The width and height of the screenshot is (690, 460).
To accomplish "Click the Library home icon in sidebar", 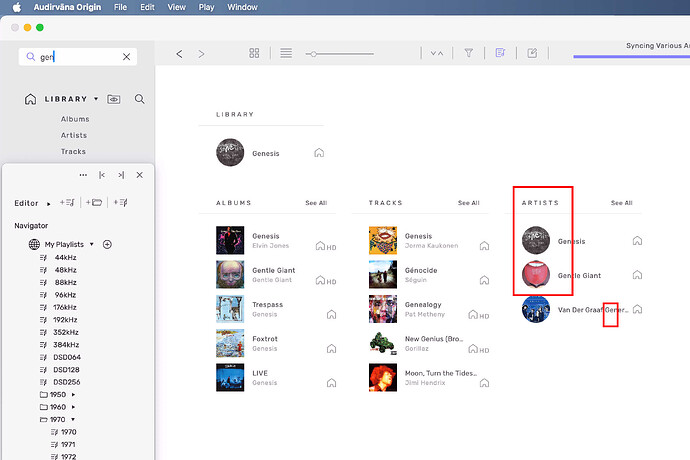I will tap(30, 99).
